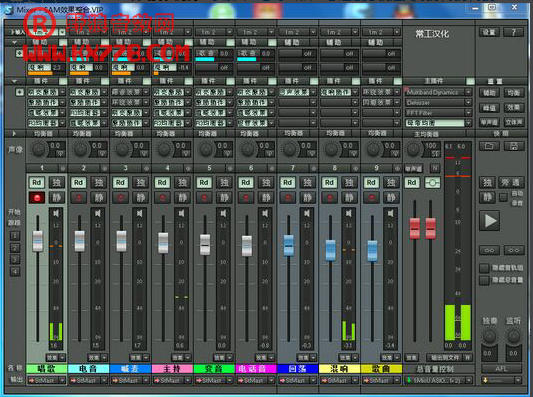Arm recording on channel 2 电音

point(79,197)
